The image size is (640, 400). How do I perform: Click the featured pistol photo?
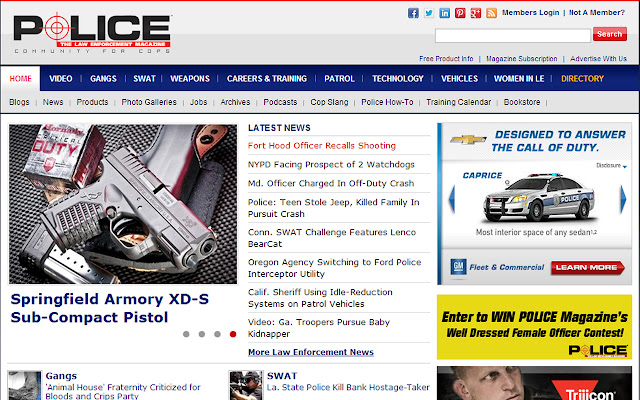123,204
